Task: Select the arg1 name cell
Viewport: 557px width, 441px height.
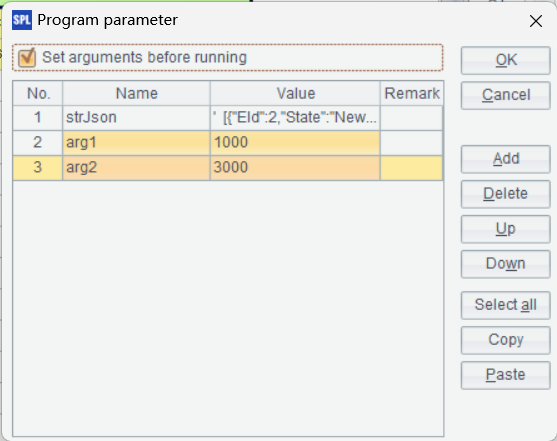Action: click(x=136, y=143)
